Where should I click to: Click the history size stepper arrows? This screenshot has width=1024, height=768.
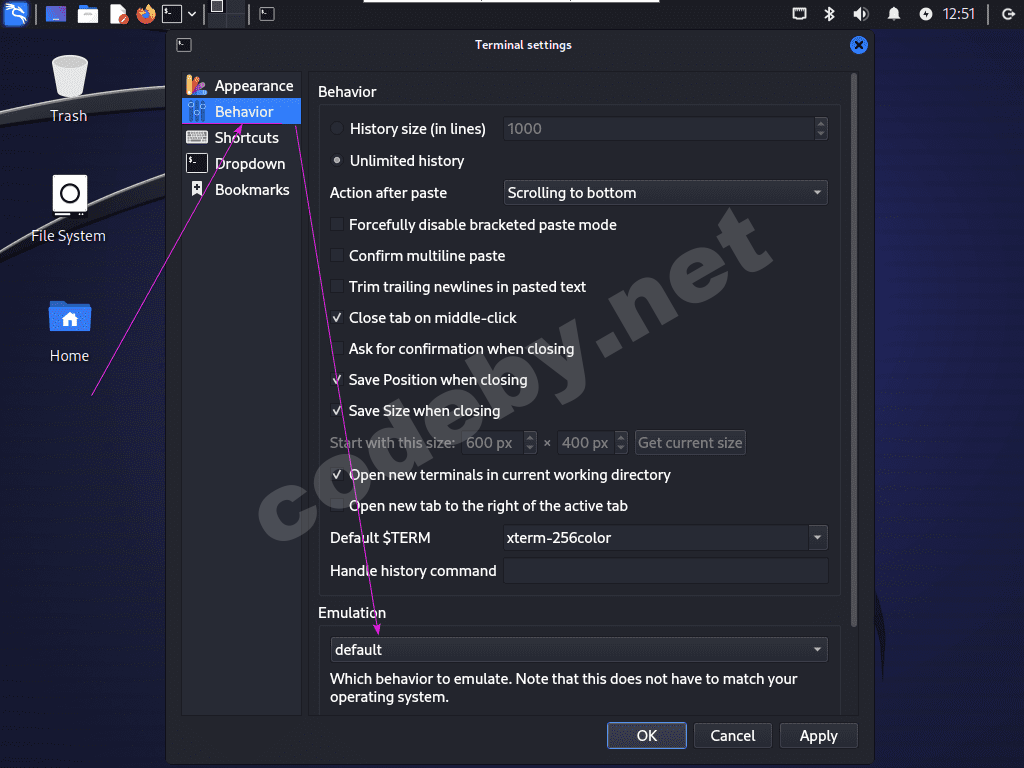821,129
